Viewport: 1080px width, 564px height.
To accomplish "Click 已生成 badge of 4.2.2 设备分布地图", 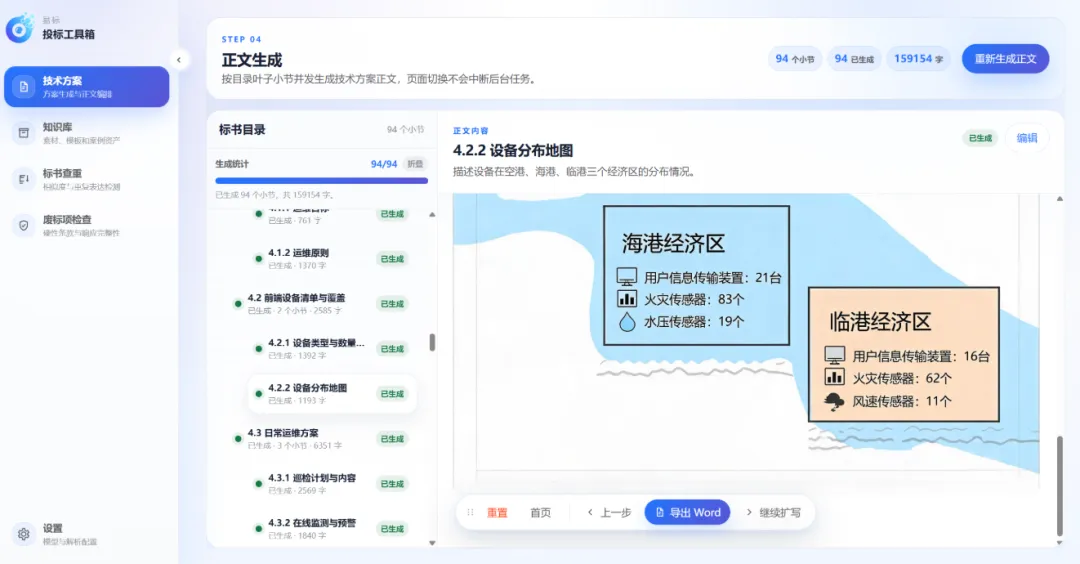I will (393, 394).
